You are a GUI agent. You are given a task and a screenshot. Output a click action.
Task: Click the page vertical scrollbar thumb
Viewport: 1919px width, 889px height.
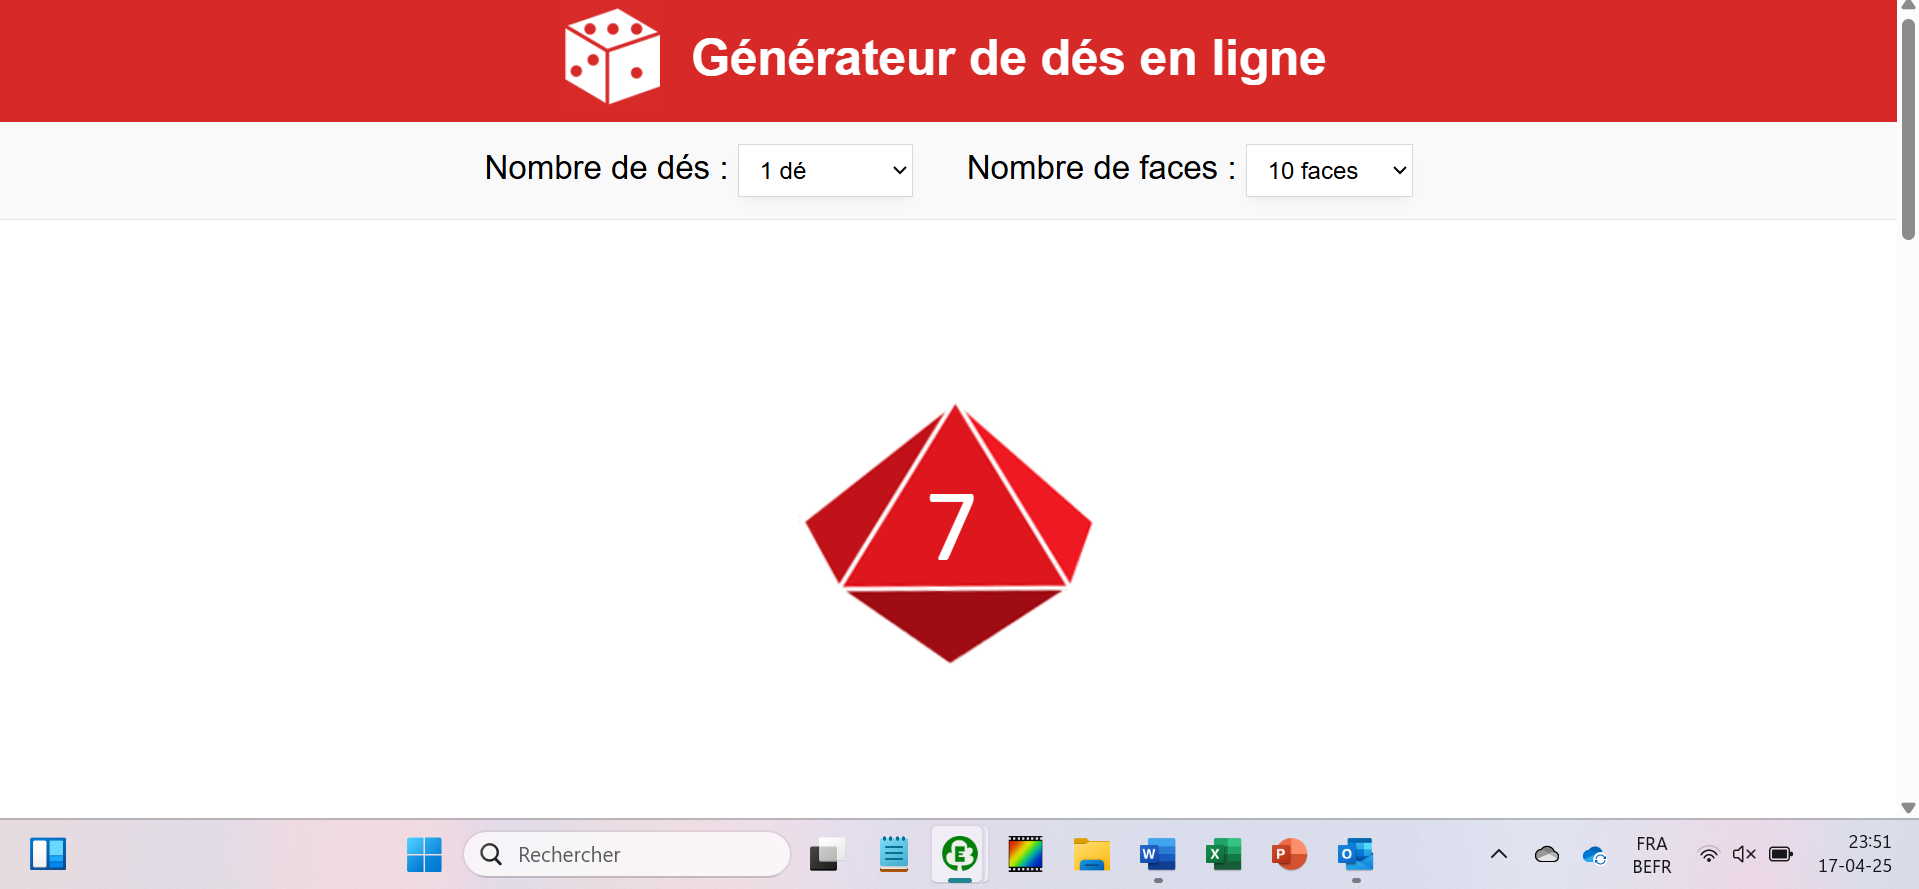click(x=1908, y=128)
